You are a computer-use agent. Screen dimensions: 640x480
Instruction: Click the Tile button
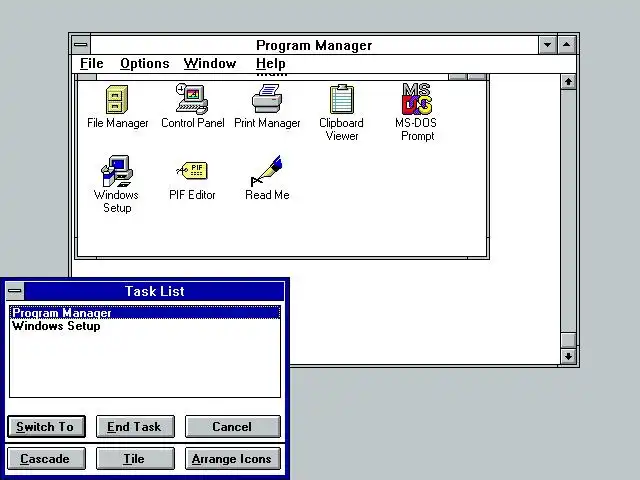tap(135, 459)
